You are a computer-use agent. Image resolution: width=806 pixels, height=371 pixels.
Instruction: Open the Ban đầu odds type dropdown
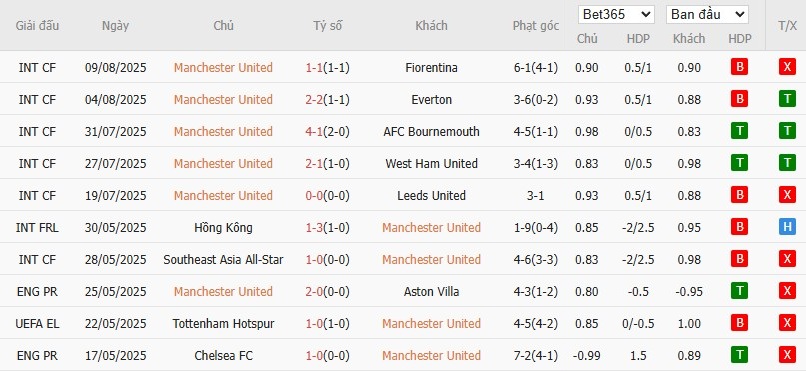point(707,14)
